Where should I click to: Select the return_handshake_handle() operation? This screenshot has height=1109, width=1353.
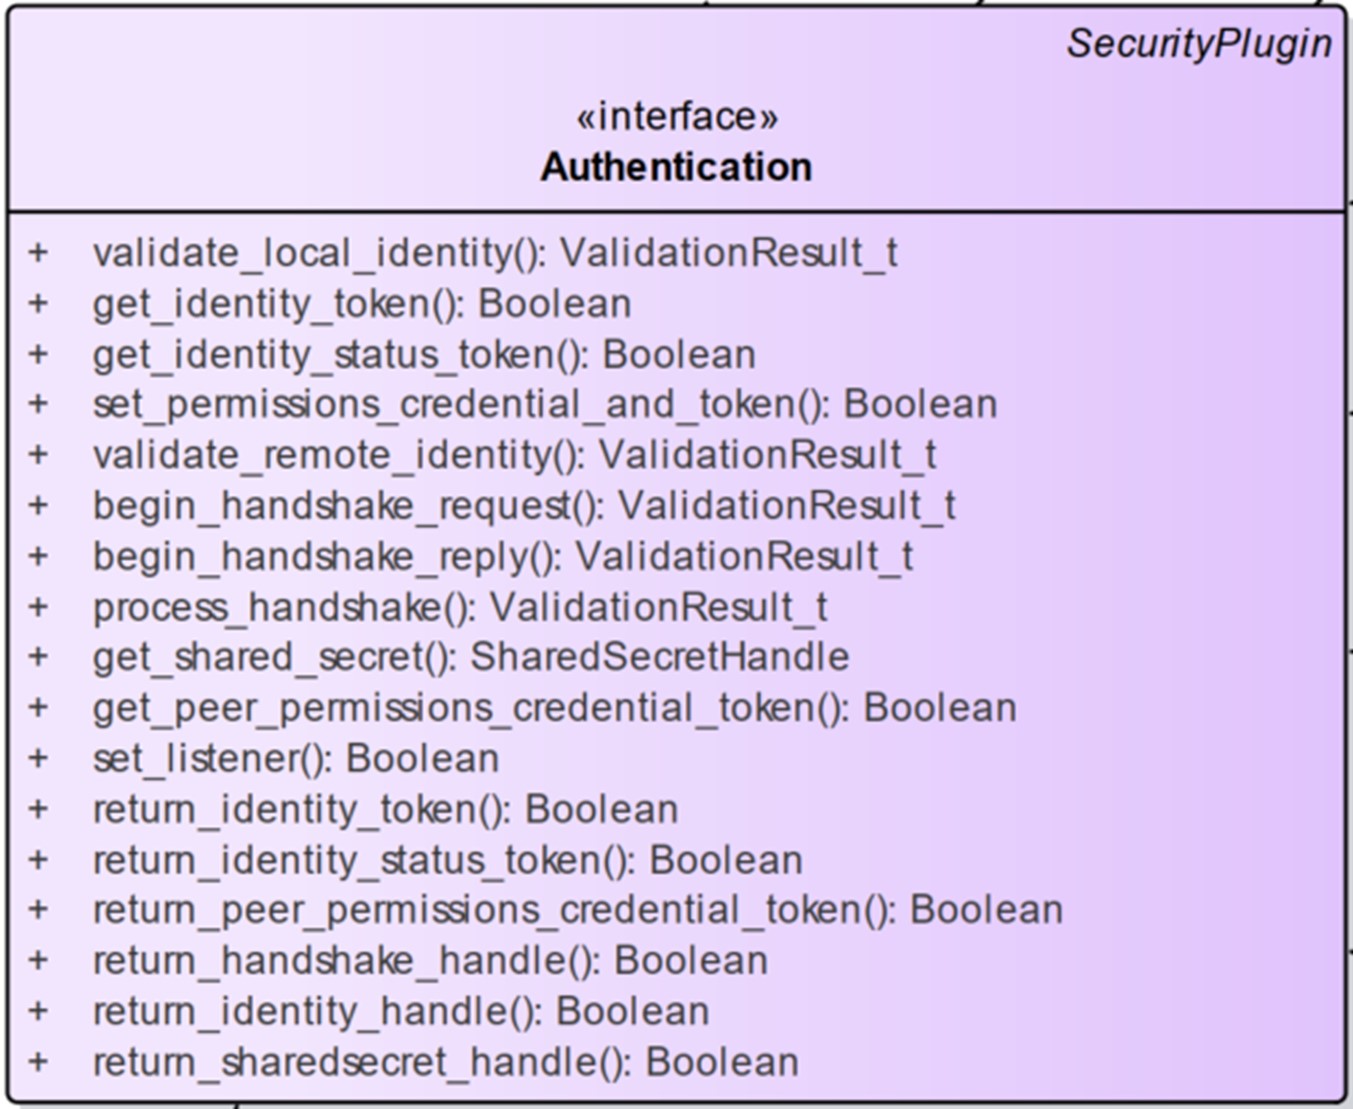click(430, 961)
